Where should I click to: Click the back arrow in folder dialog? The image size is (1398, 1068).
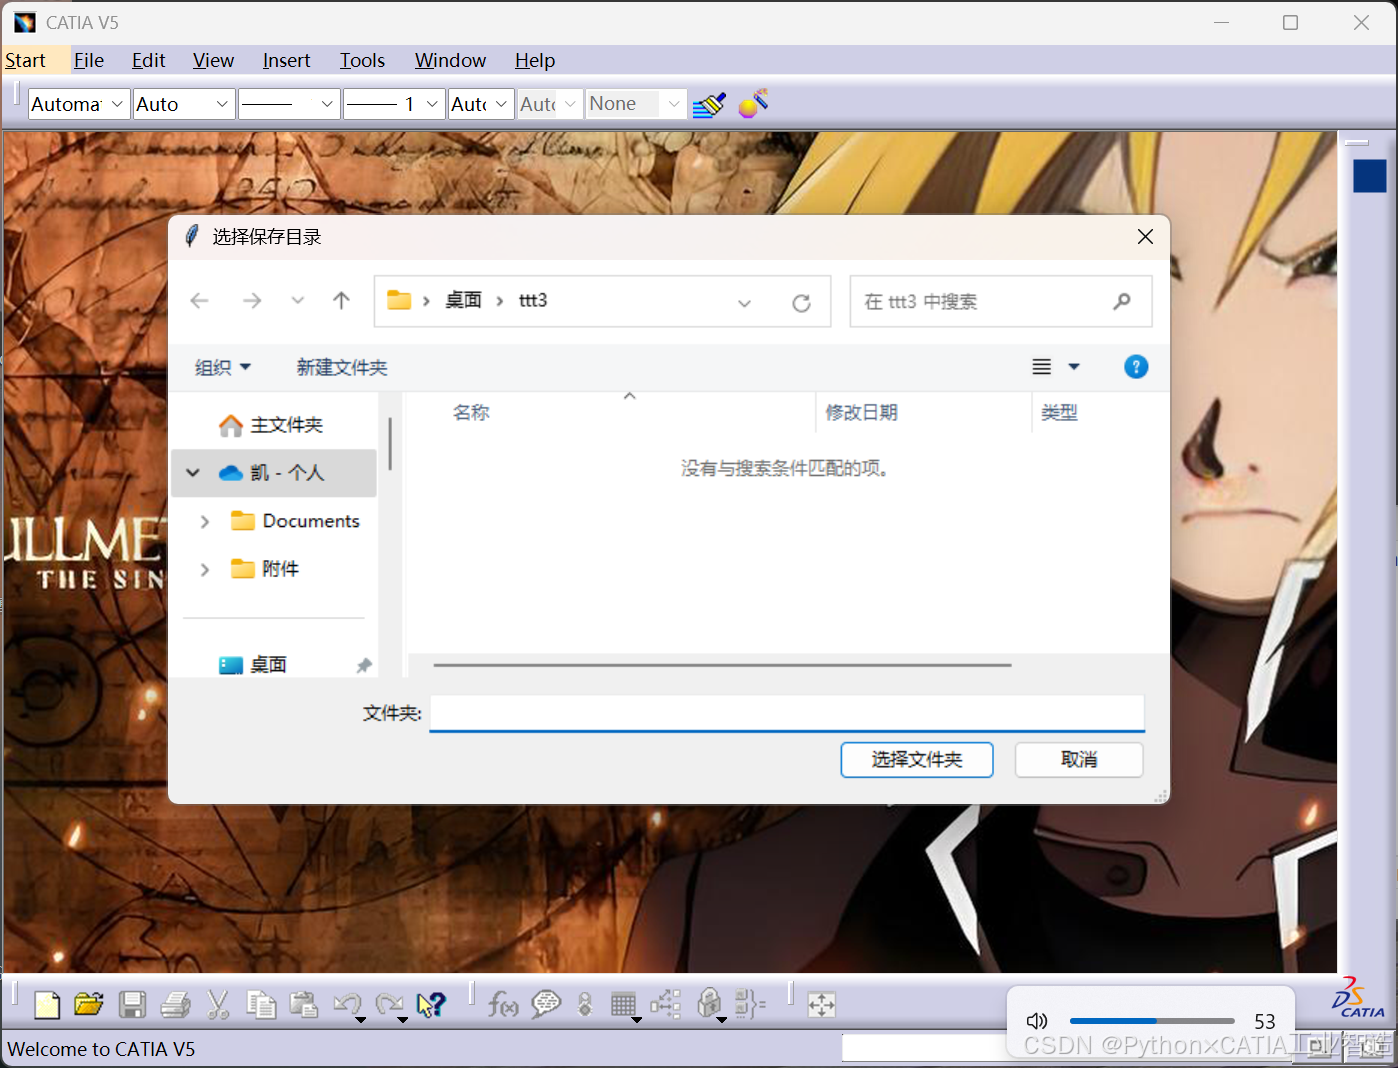[200, 300]
